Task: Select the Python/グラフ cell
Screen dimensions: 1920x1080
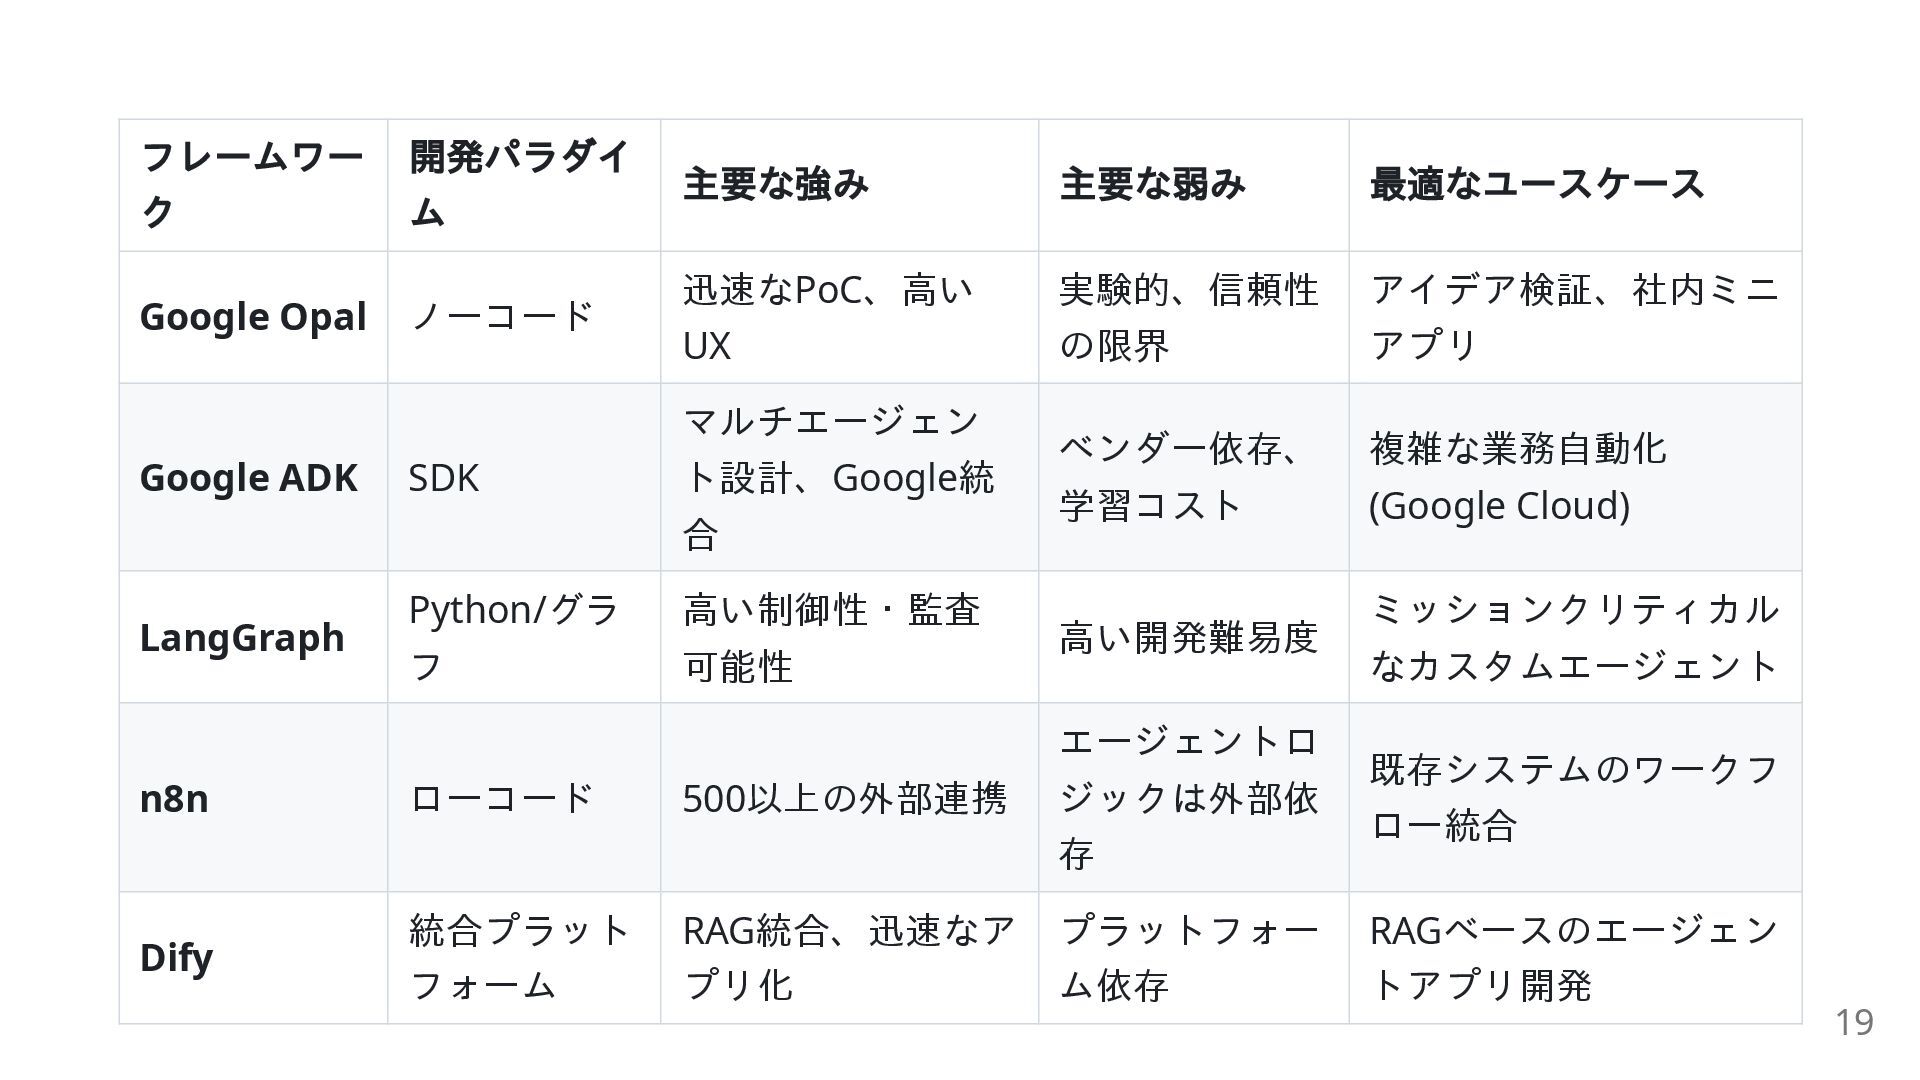Action: click(514, 638)
